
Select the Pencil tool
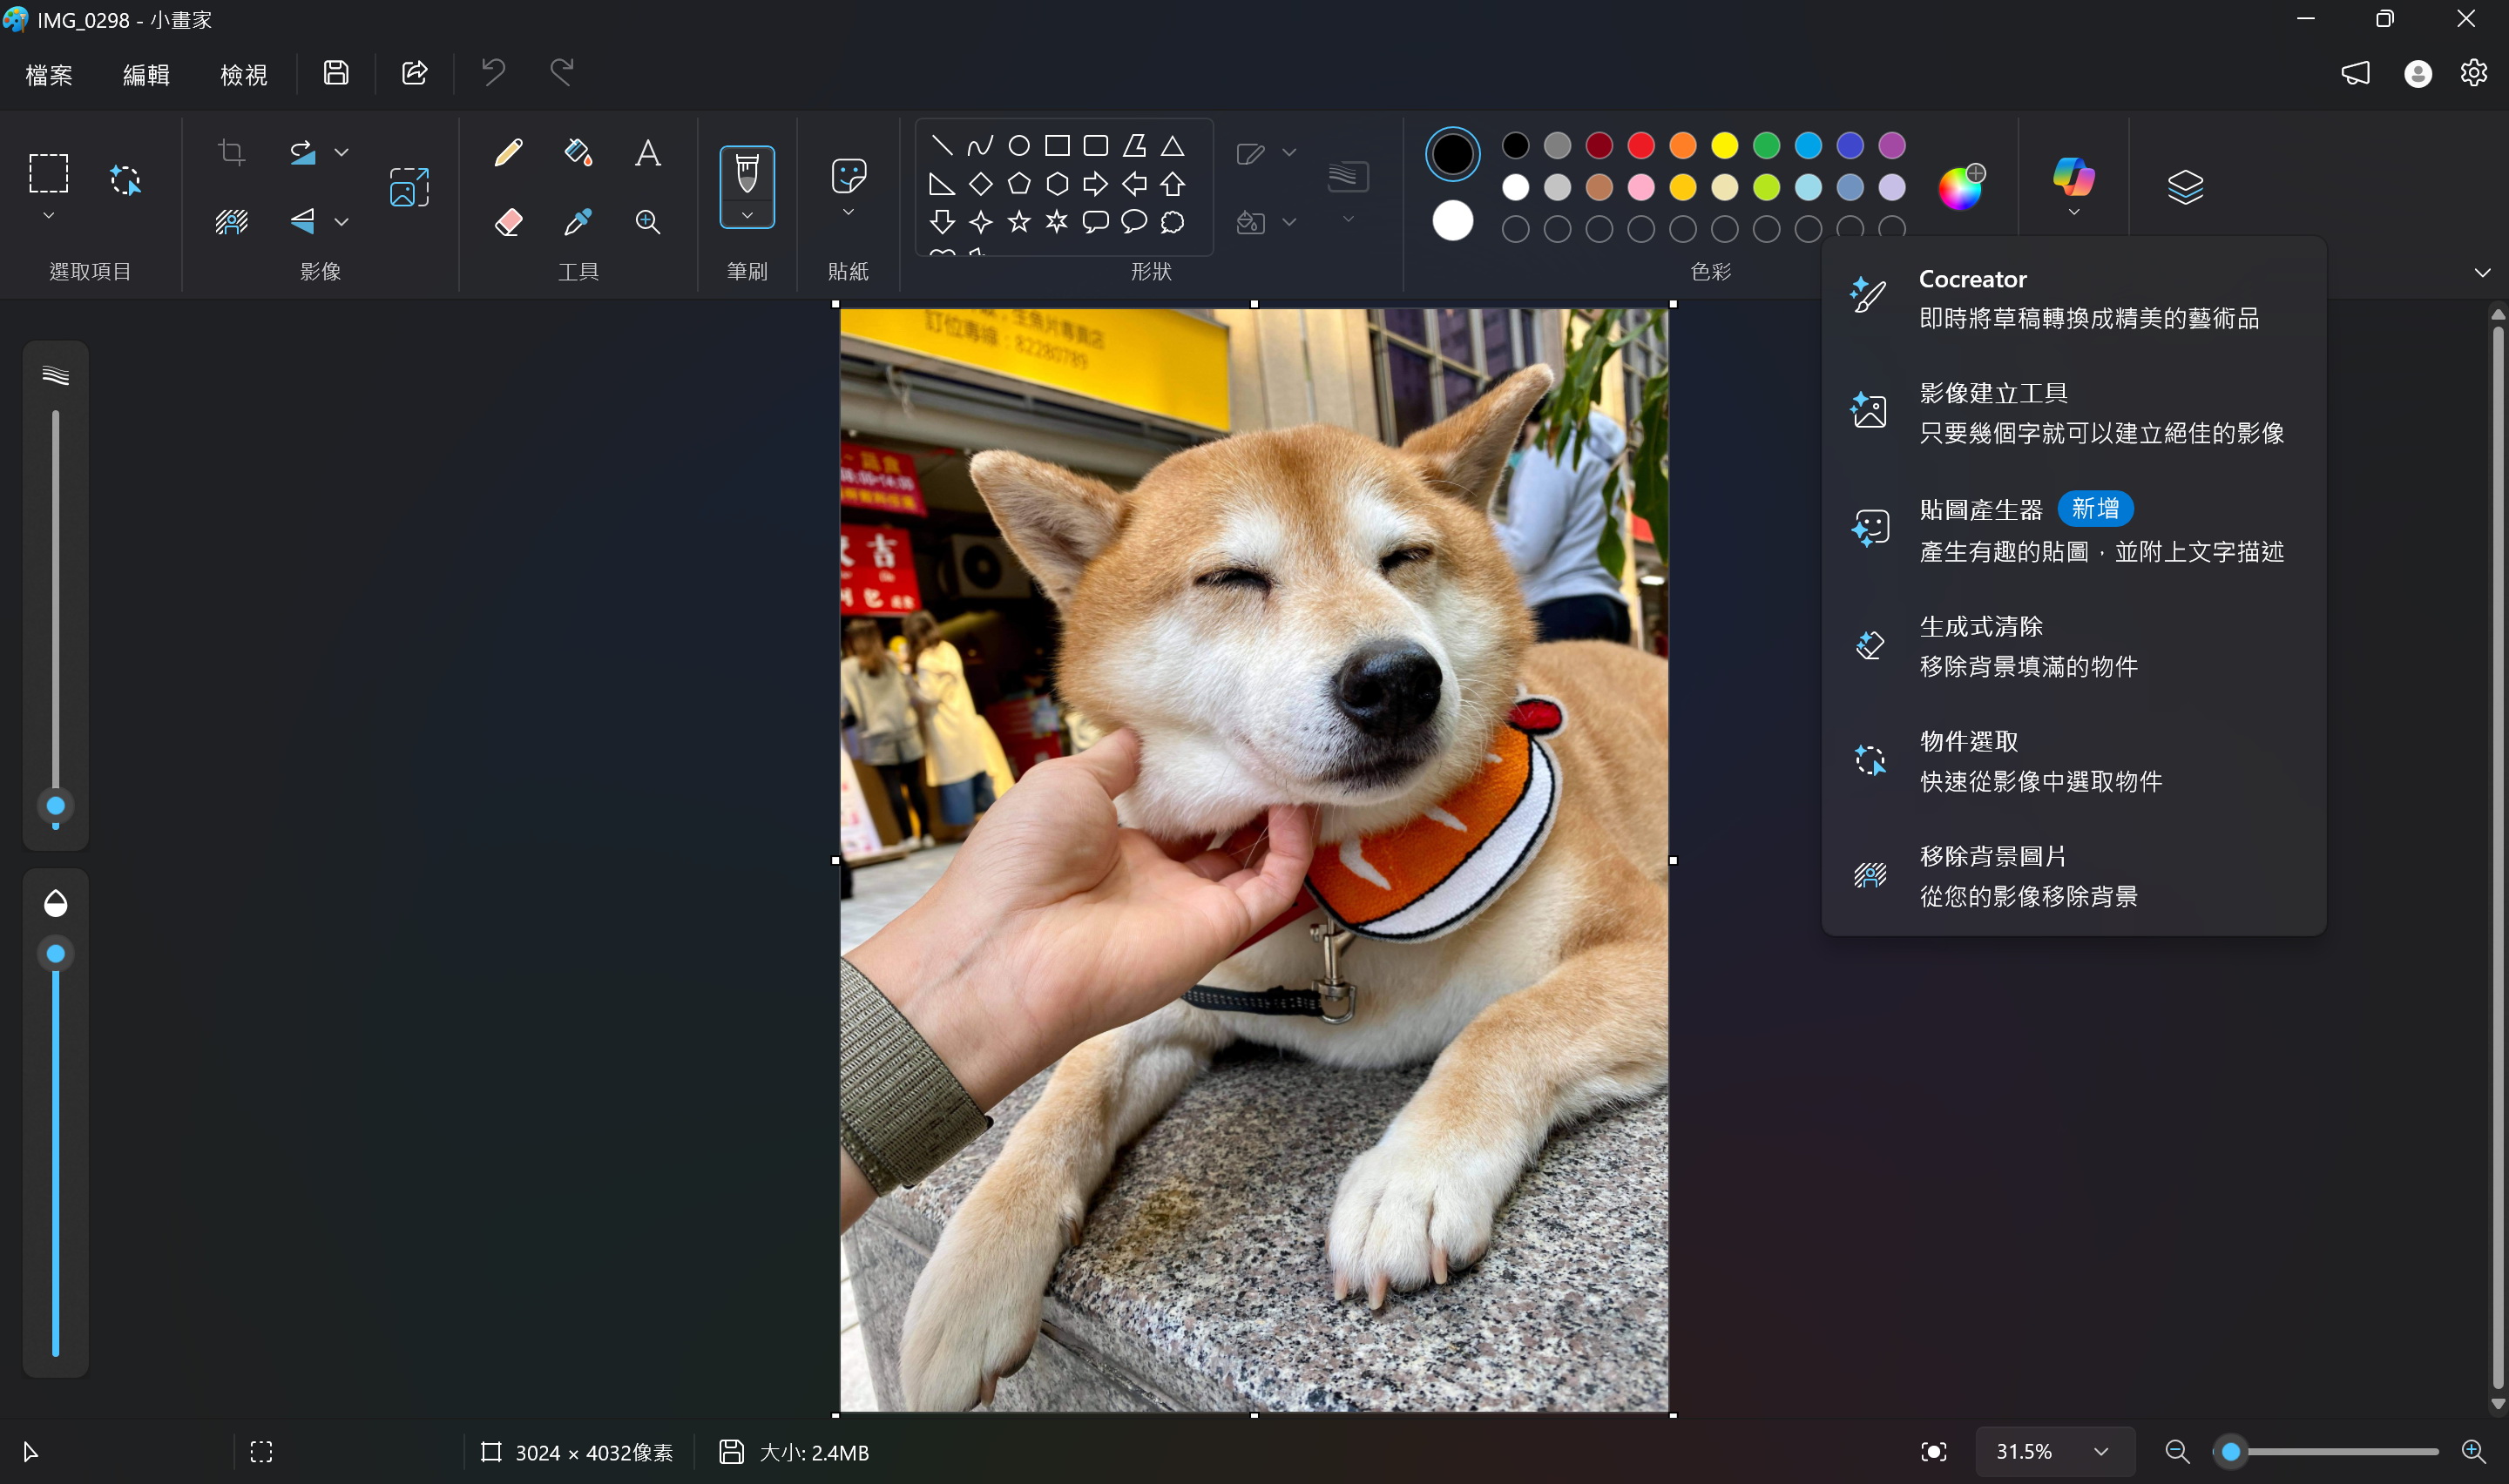508,153
